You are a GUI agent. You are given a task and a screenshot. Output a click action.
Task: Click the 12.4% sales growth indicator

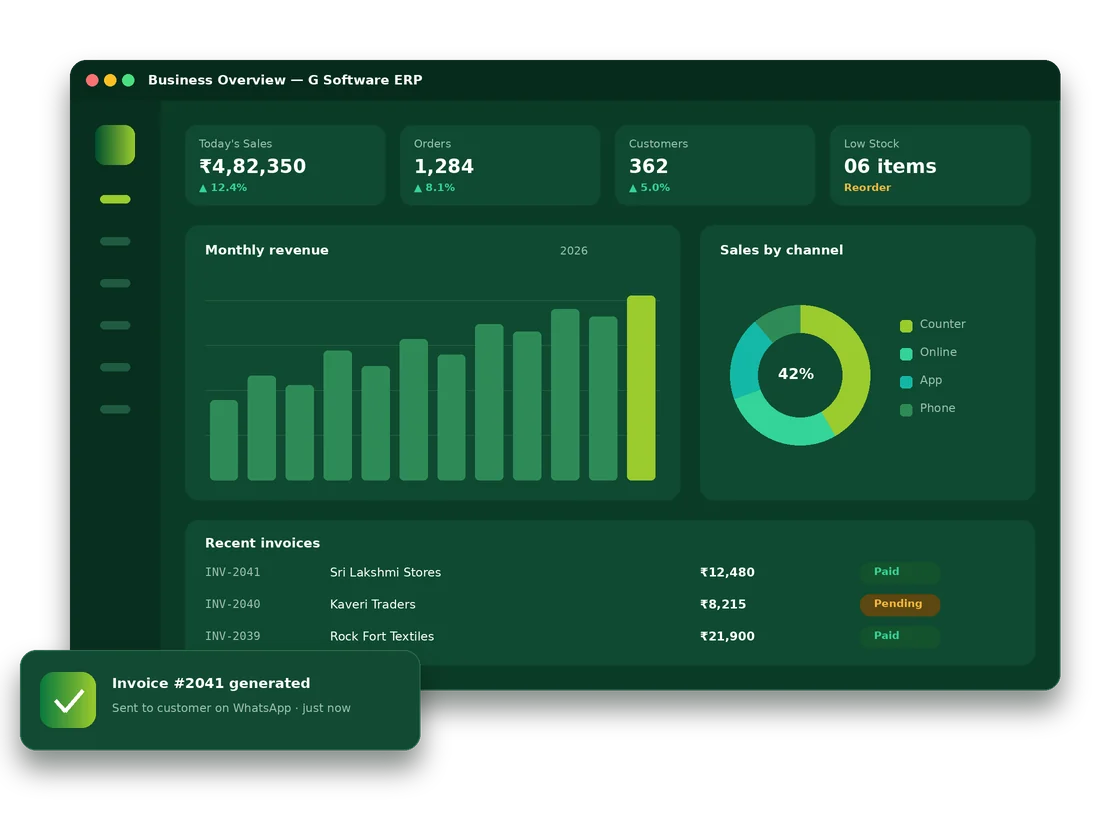pos(223,187)
